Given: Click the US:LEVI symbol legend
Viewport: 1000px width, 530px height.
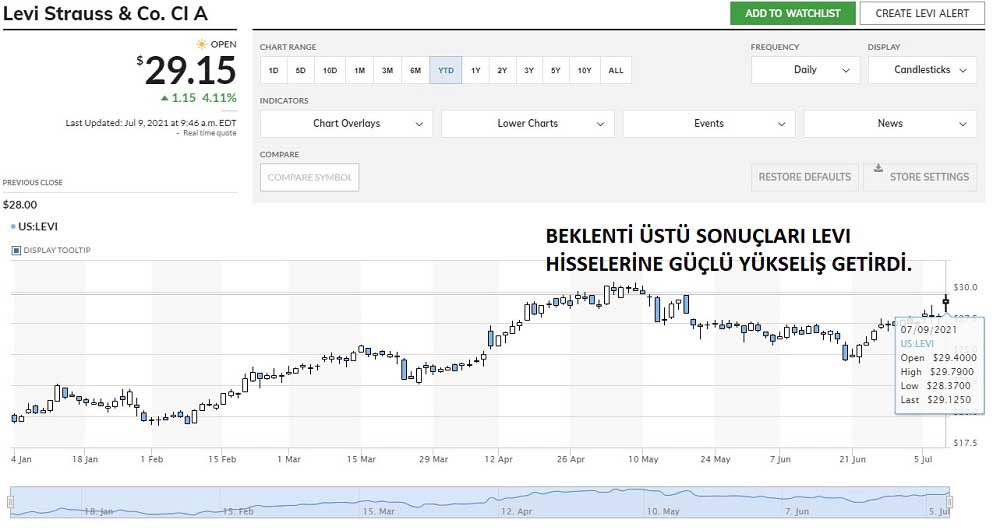Looking at the screenshot, I should tap(34, 226).
